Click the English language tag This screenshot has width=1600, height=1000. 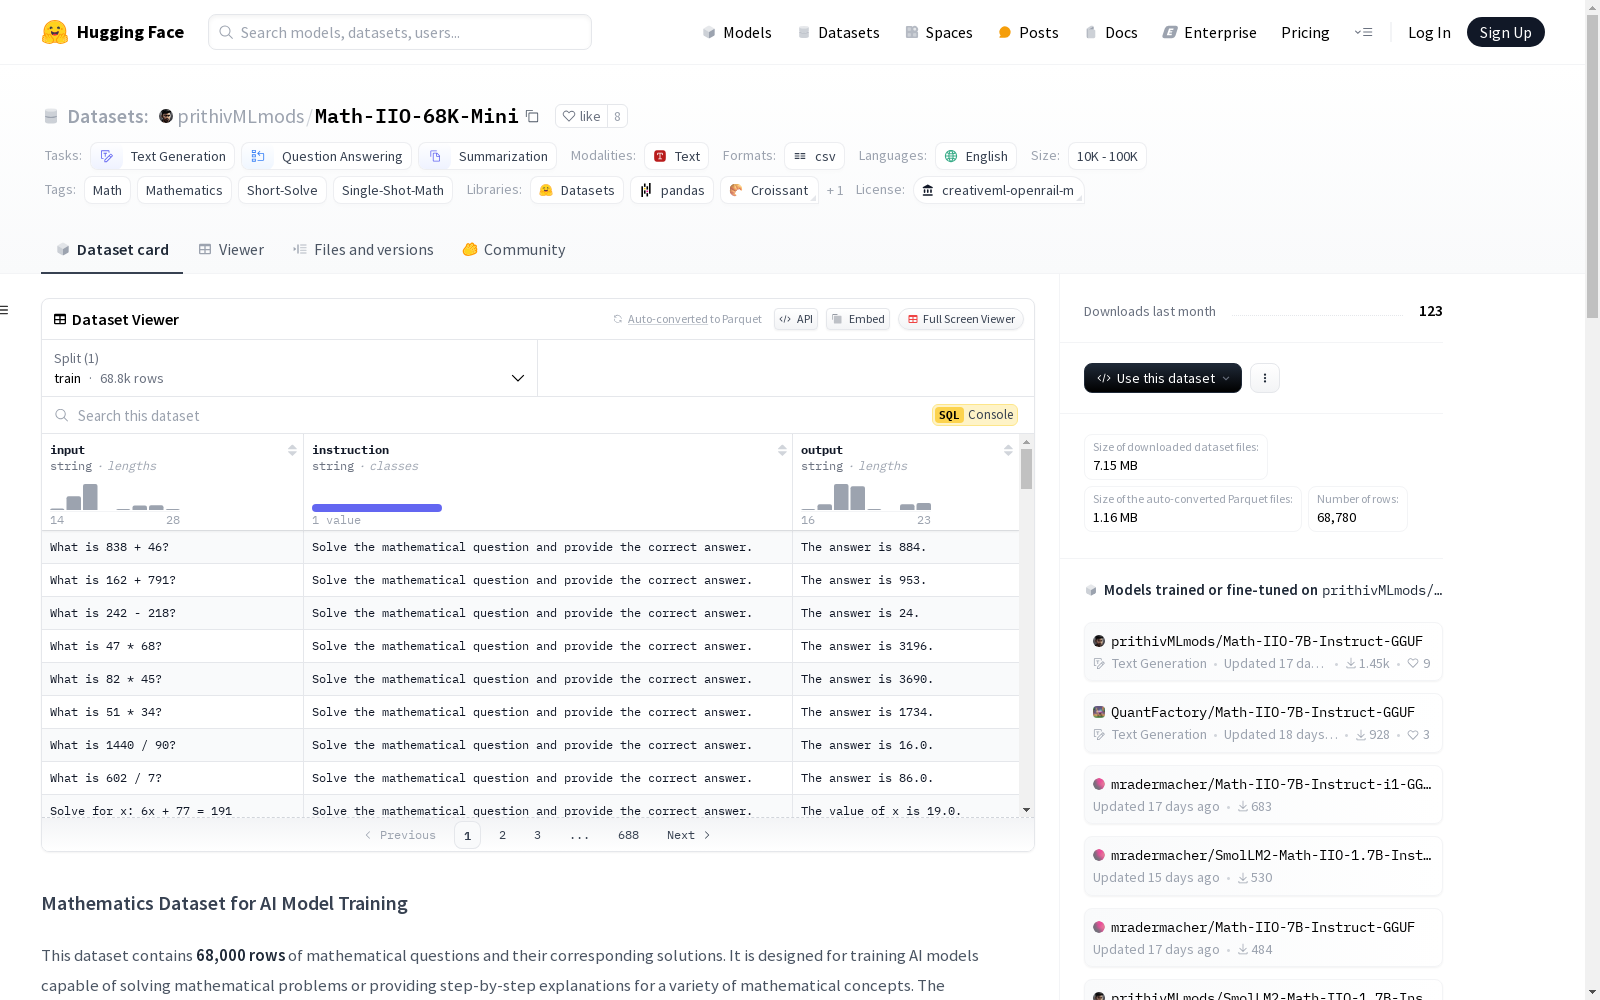pyautogui.click(x=976, y=156)
